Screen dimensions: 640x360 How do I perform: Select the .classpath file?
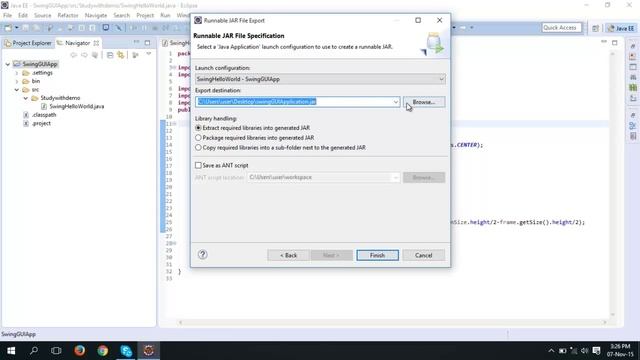coord(44,115)
